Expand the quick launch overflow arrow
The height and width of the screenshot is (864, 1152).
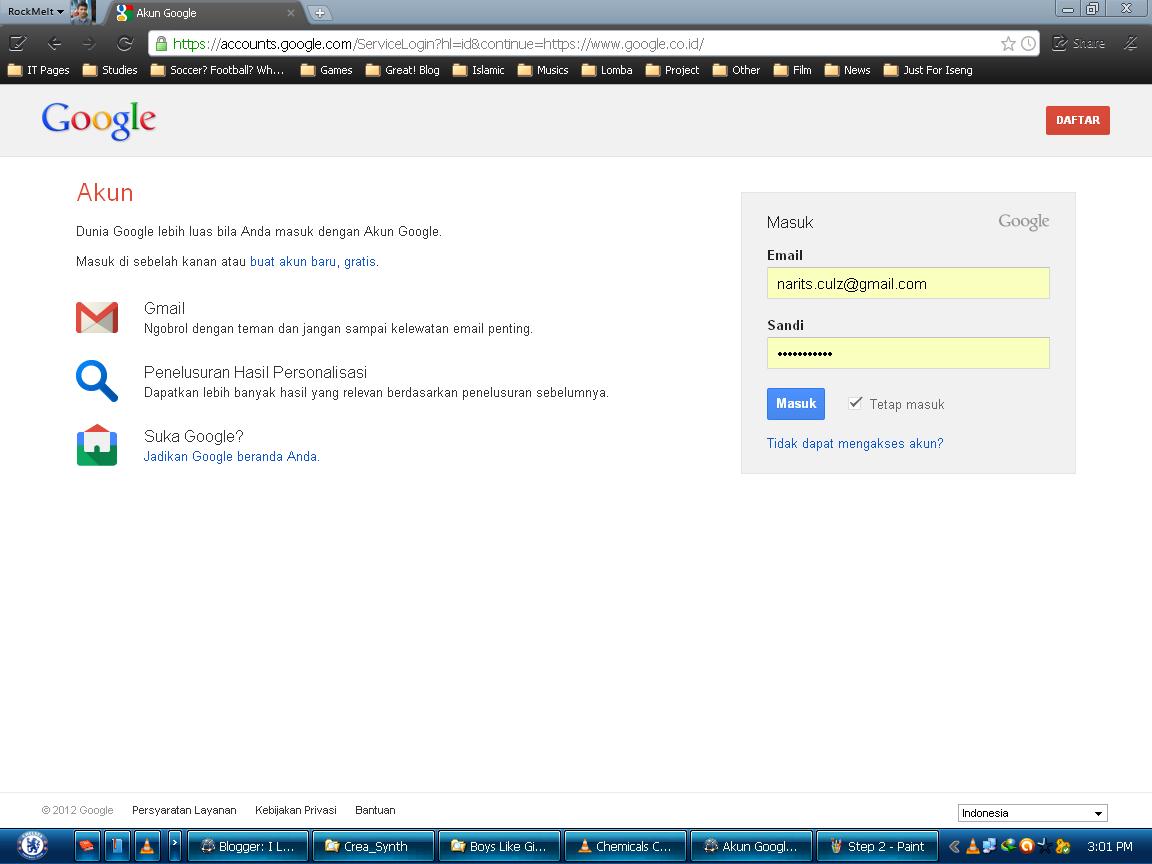(x=175, y=844)
